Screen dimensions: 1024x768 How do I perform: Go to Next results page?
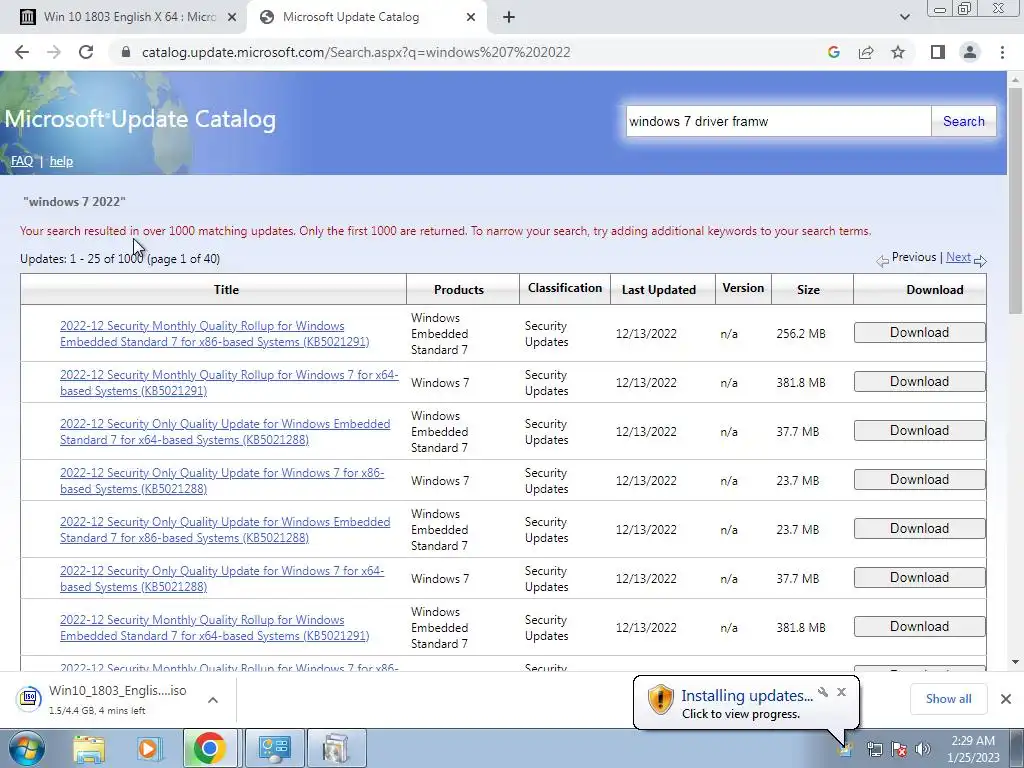pyautogui.click(x=958, y=257)
